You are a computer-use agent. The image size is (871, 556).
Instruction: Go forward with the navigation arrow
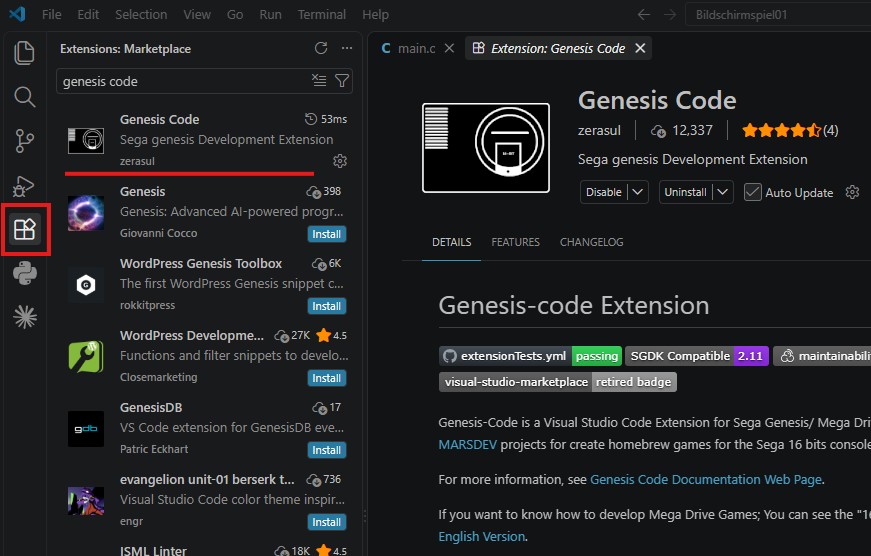coord(670,14)
